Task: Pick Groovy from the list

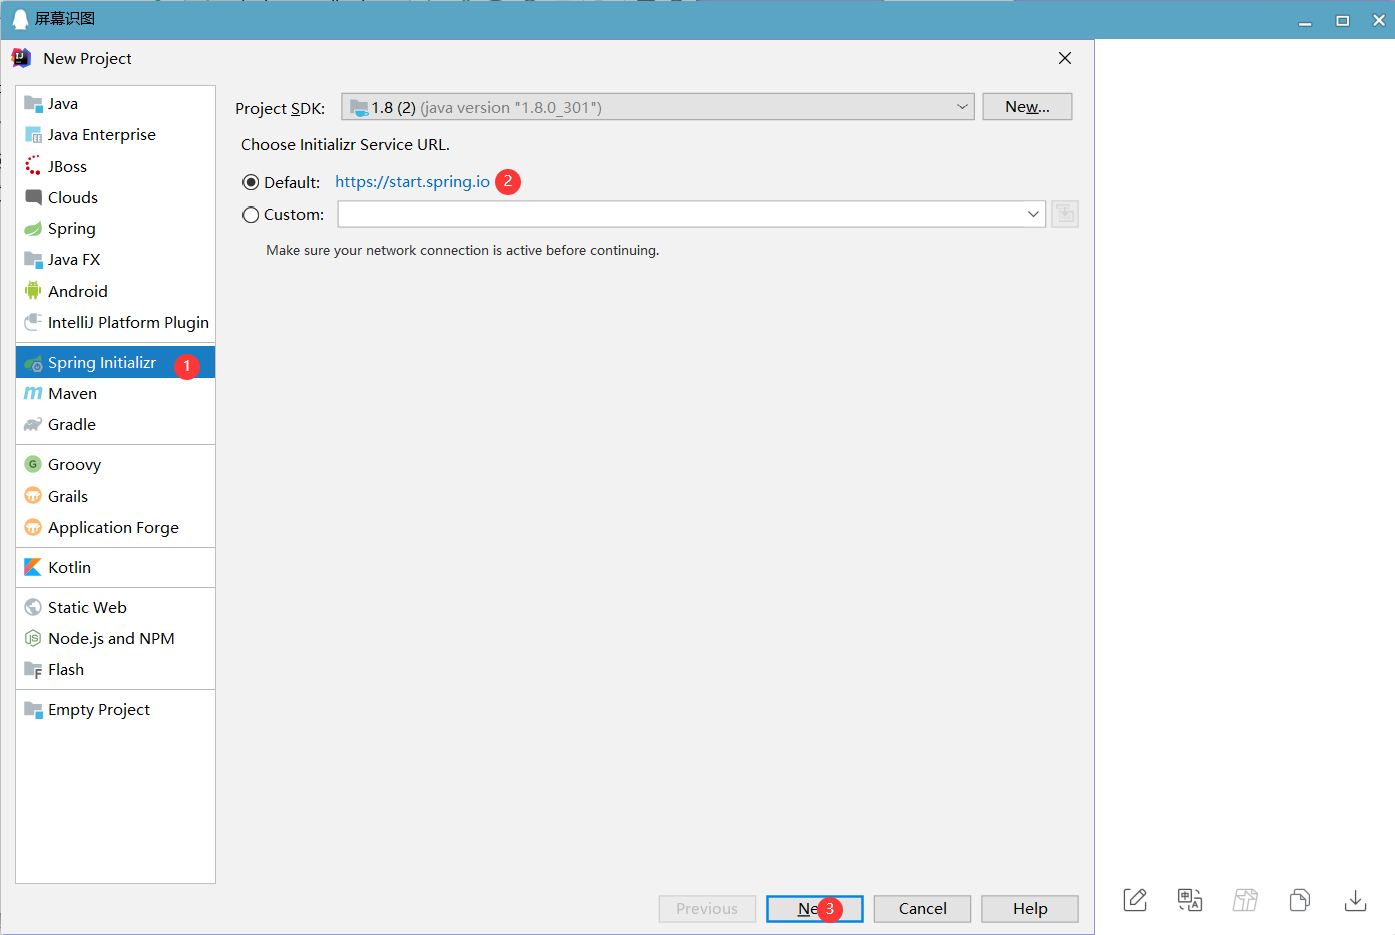Action: (115, 464)
